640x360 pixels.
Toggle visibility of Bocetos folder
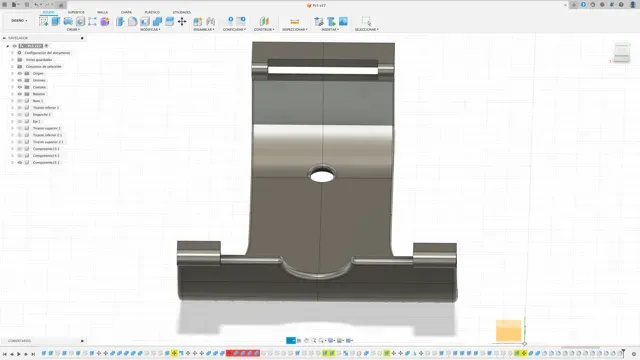pos(20,94)
